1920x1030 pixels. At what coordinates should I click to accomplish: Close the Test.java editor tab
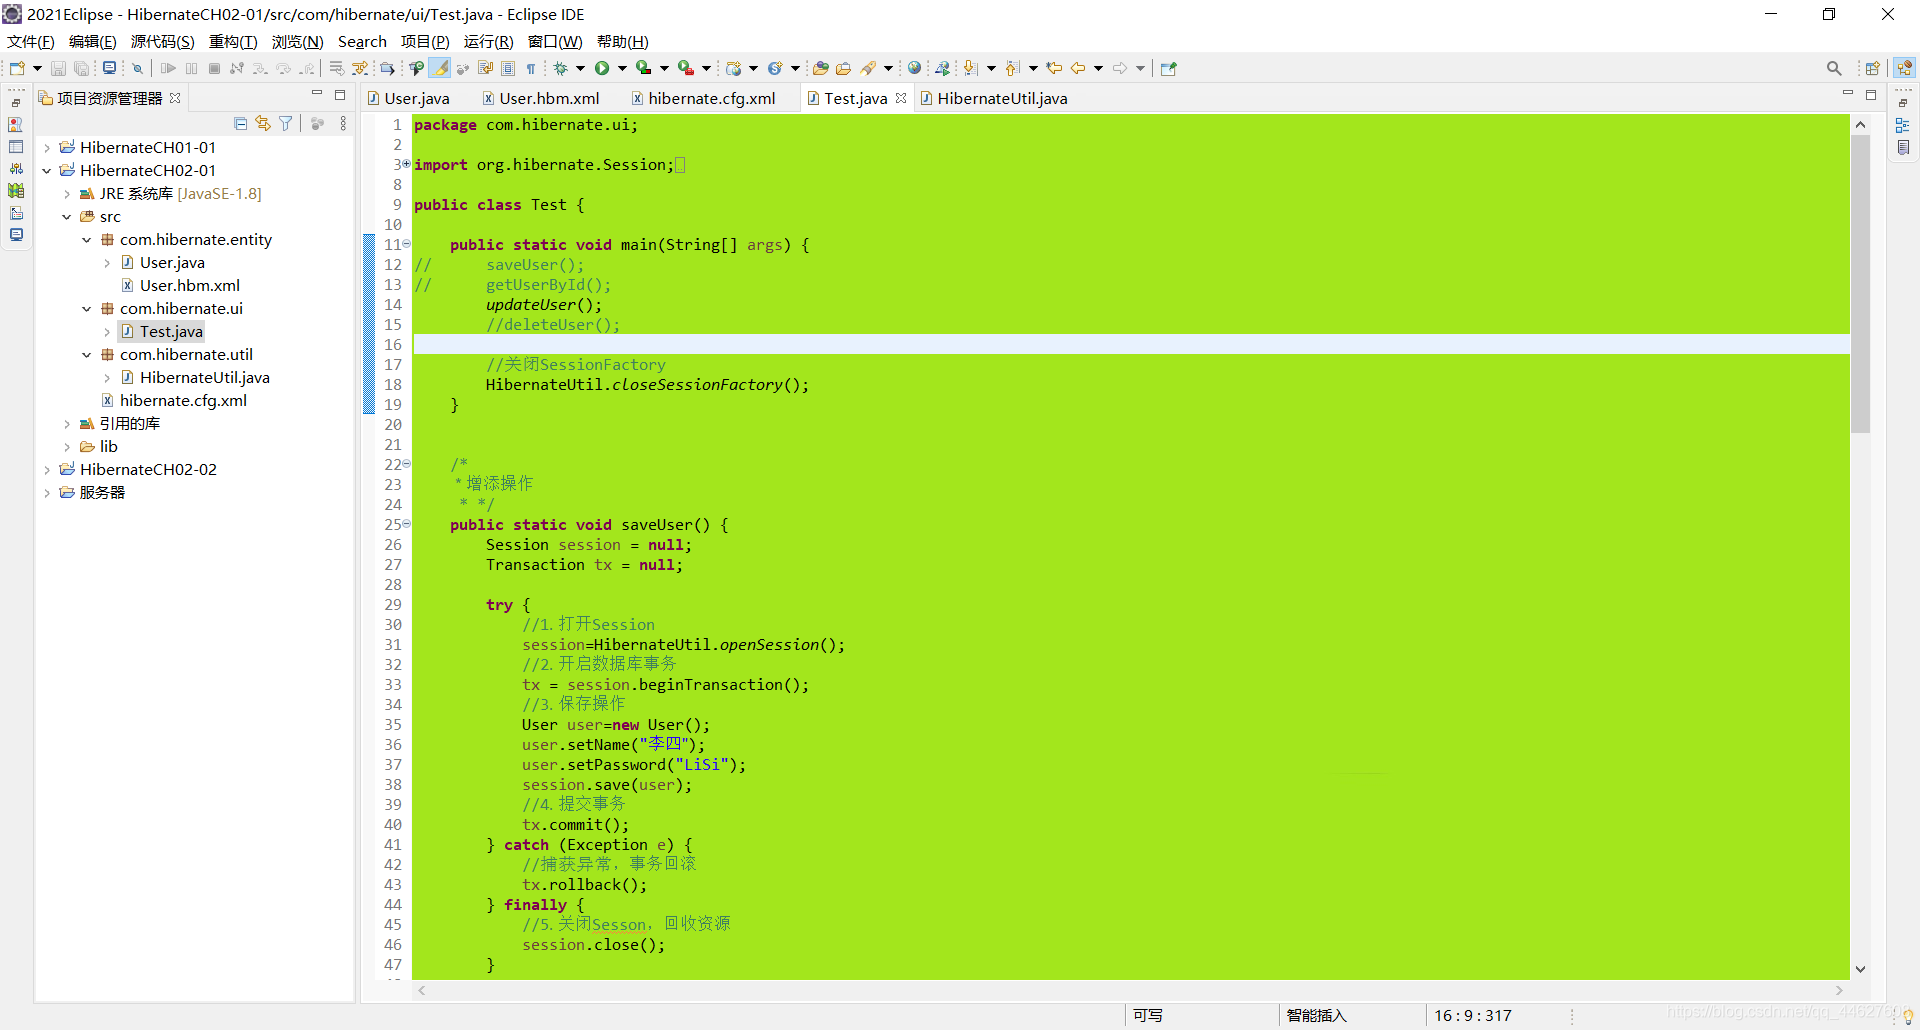[x=901, y=98]
